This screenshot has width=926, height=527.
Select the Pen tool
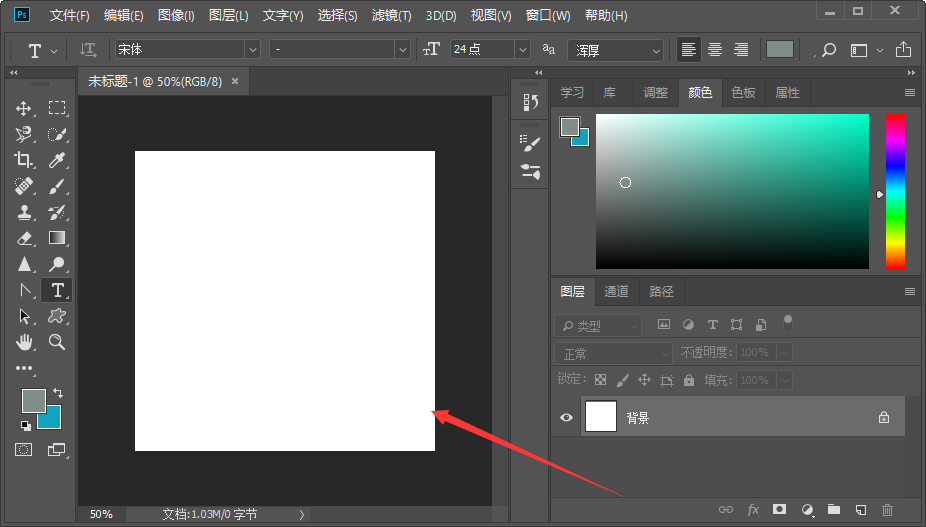(24, 290)
